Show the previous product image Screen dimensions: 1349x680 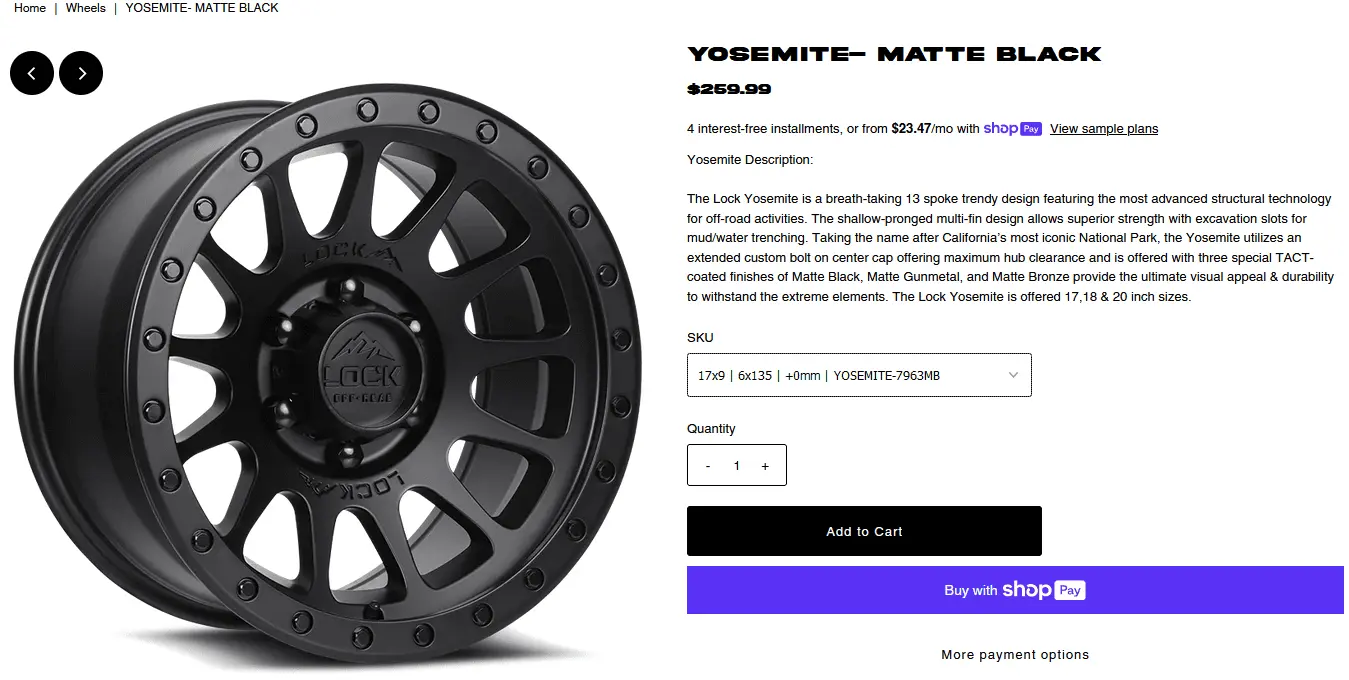[32, 73]
